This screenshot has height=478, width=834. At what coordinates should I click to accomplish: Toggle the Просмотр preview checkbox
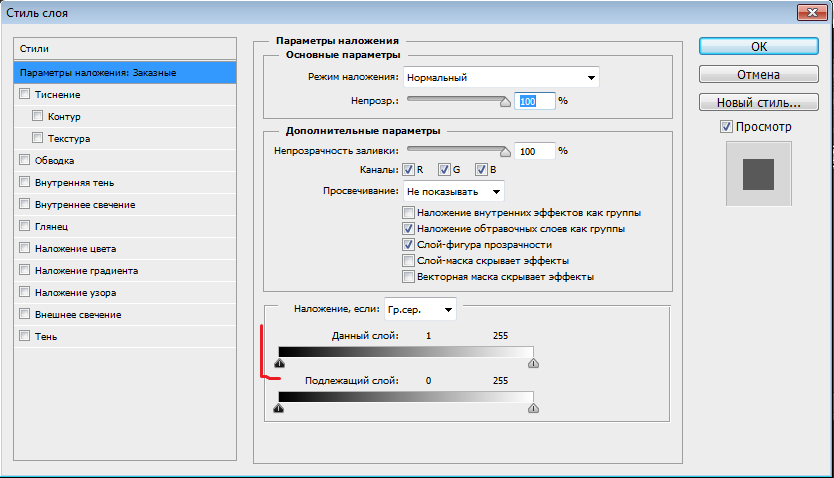point(726,127)
